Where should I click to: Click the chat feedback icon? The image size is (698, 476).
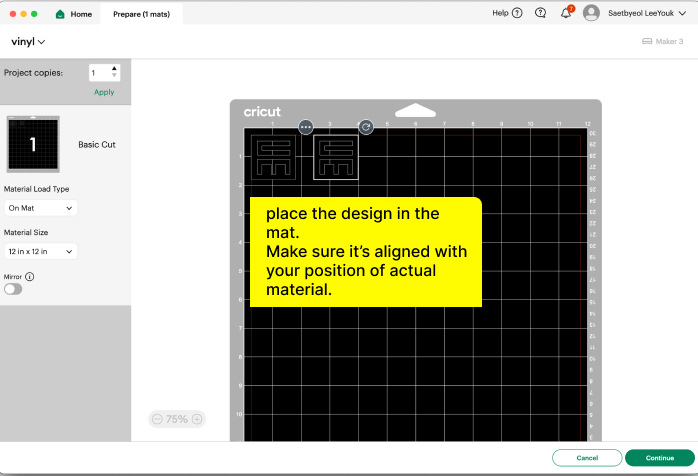point(541,13)
